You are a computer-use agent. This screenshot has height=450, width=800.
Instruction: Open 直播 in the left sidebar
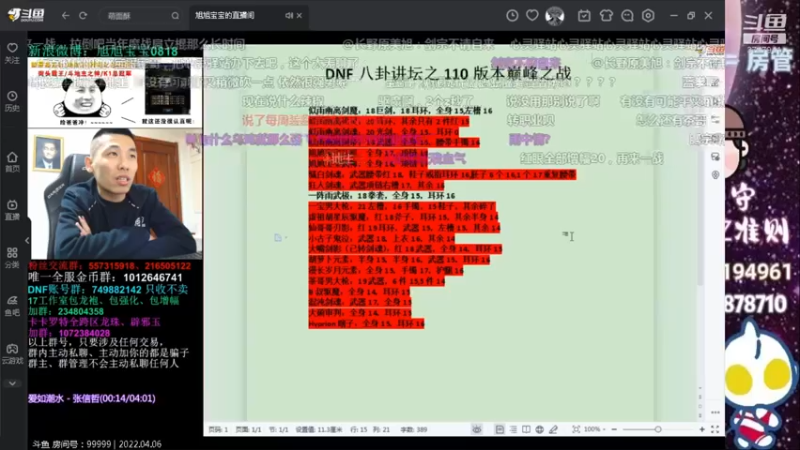tap(12, 210)
